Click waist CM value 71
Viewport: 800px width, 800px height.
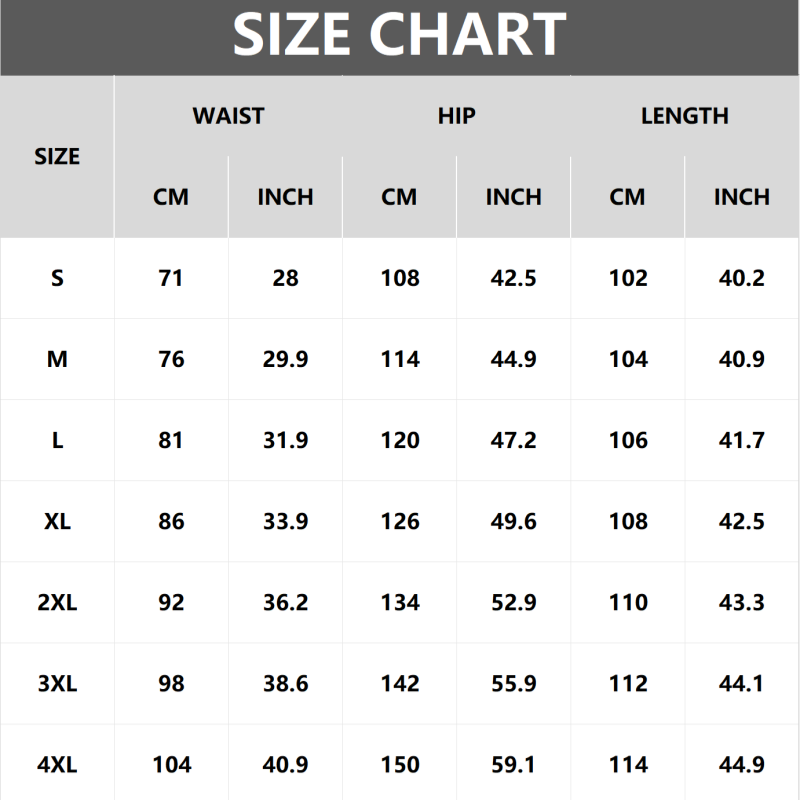pyautogui.click(x=171, y=278)
